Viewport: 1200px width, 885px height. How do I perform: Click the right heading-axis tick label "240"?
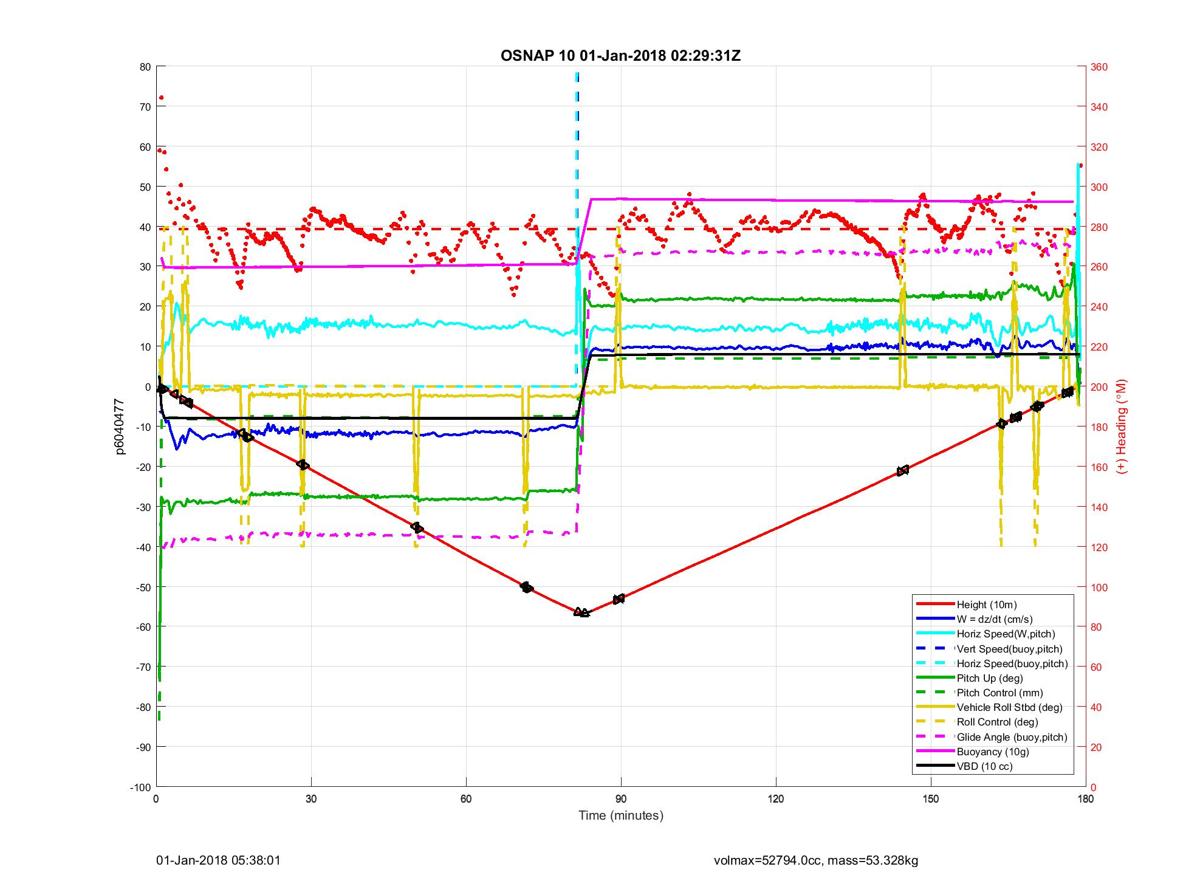(1099, 307)
